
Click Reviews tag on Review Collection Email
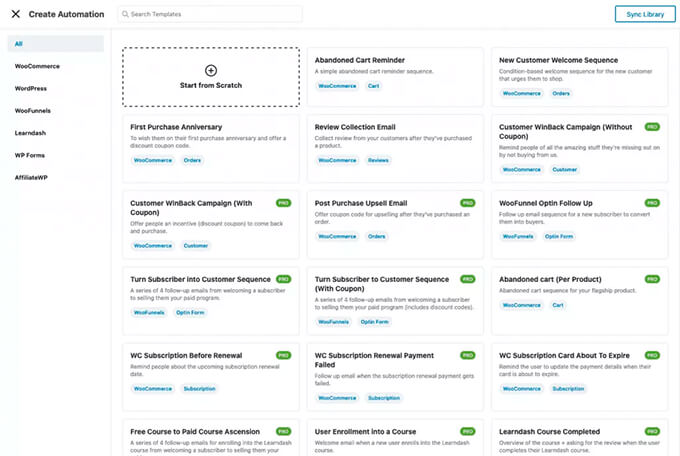click(x=378, y=161)
